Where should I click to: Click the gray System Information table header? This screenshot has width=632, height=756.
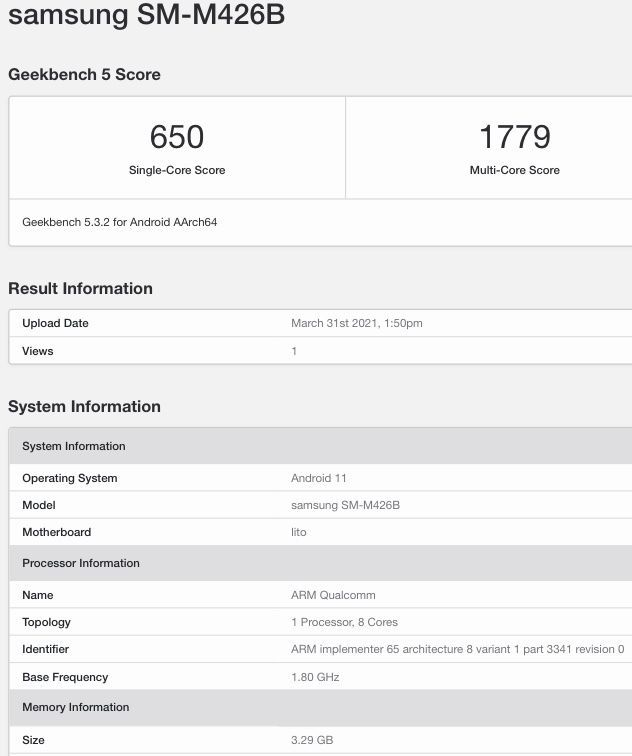coord(321,446)
